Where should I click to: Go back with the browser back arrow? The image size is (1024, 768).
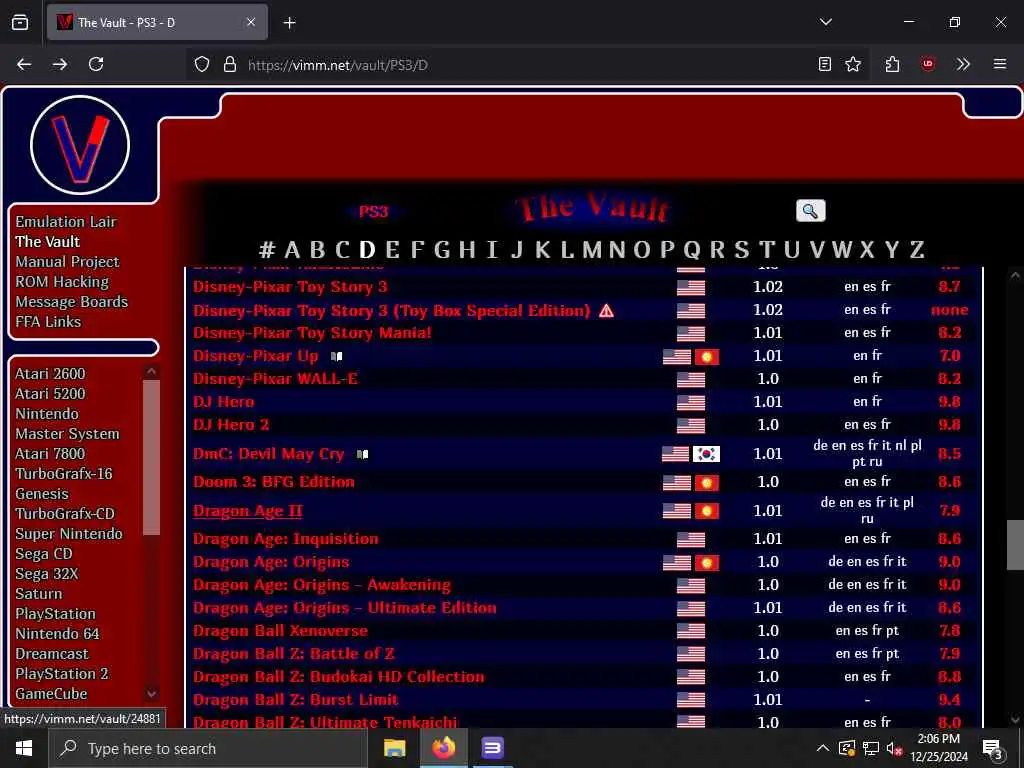click(x=24, y=64)
